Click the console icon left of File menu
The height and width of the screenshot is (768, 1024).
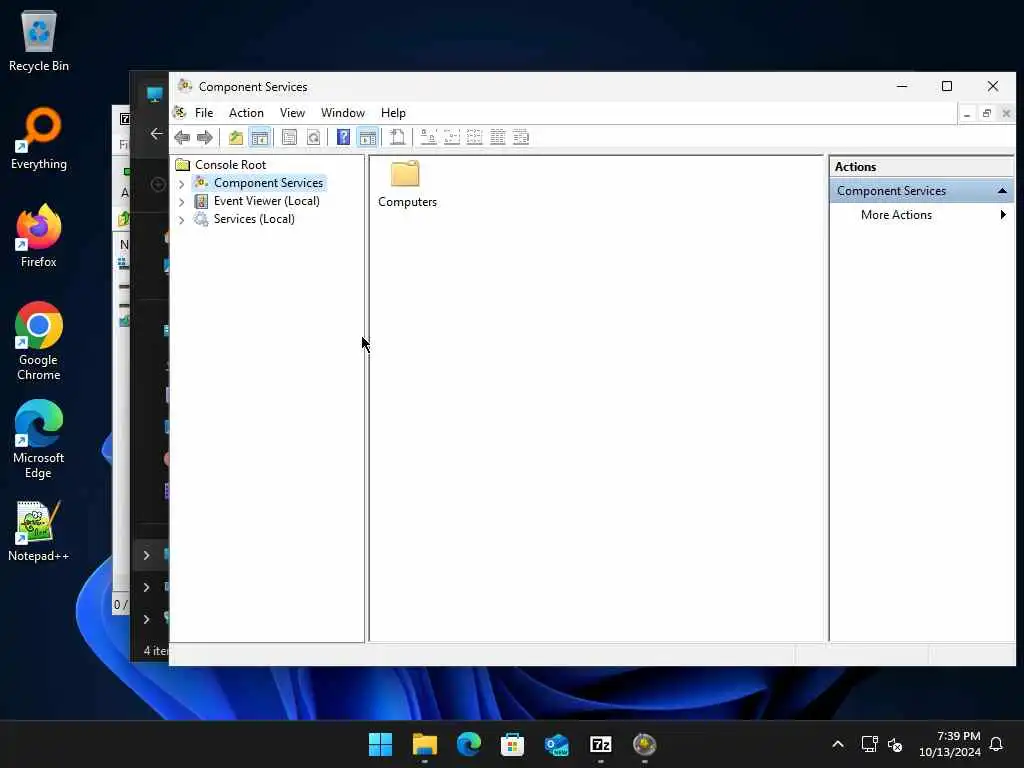pyautogui.click(x=180, y=113)
